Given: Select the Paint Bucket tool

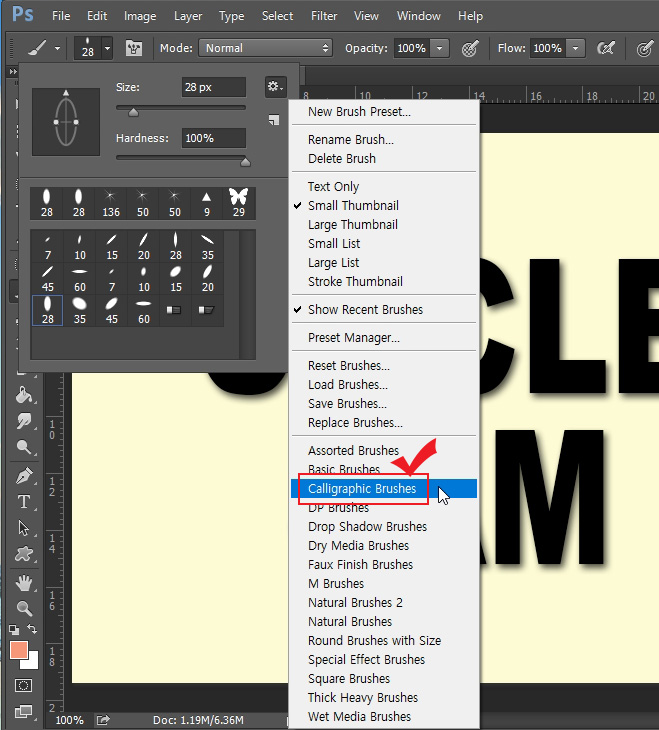Looking at the screenshot, I should (x=24, y=395).
